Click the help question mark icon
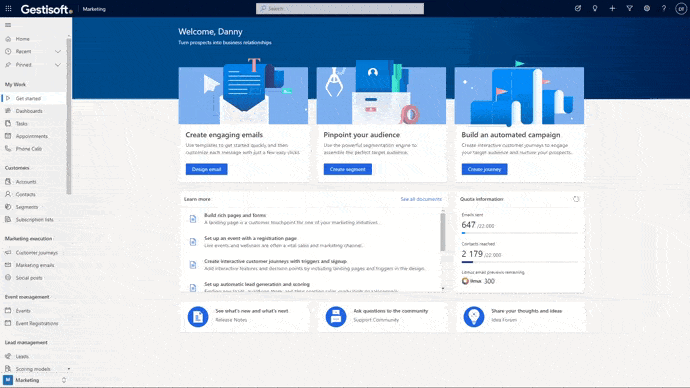This screenshot has height=388, width=690. [x=664, y=8]
